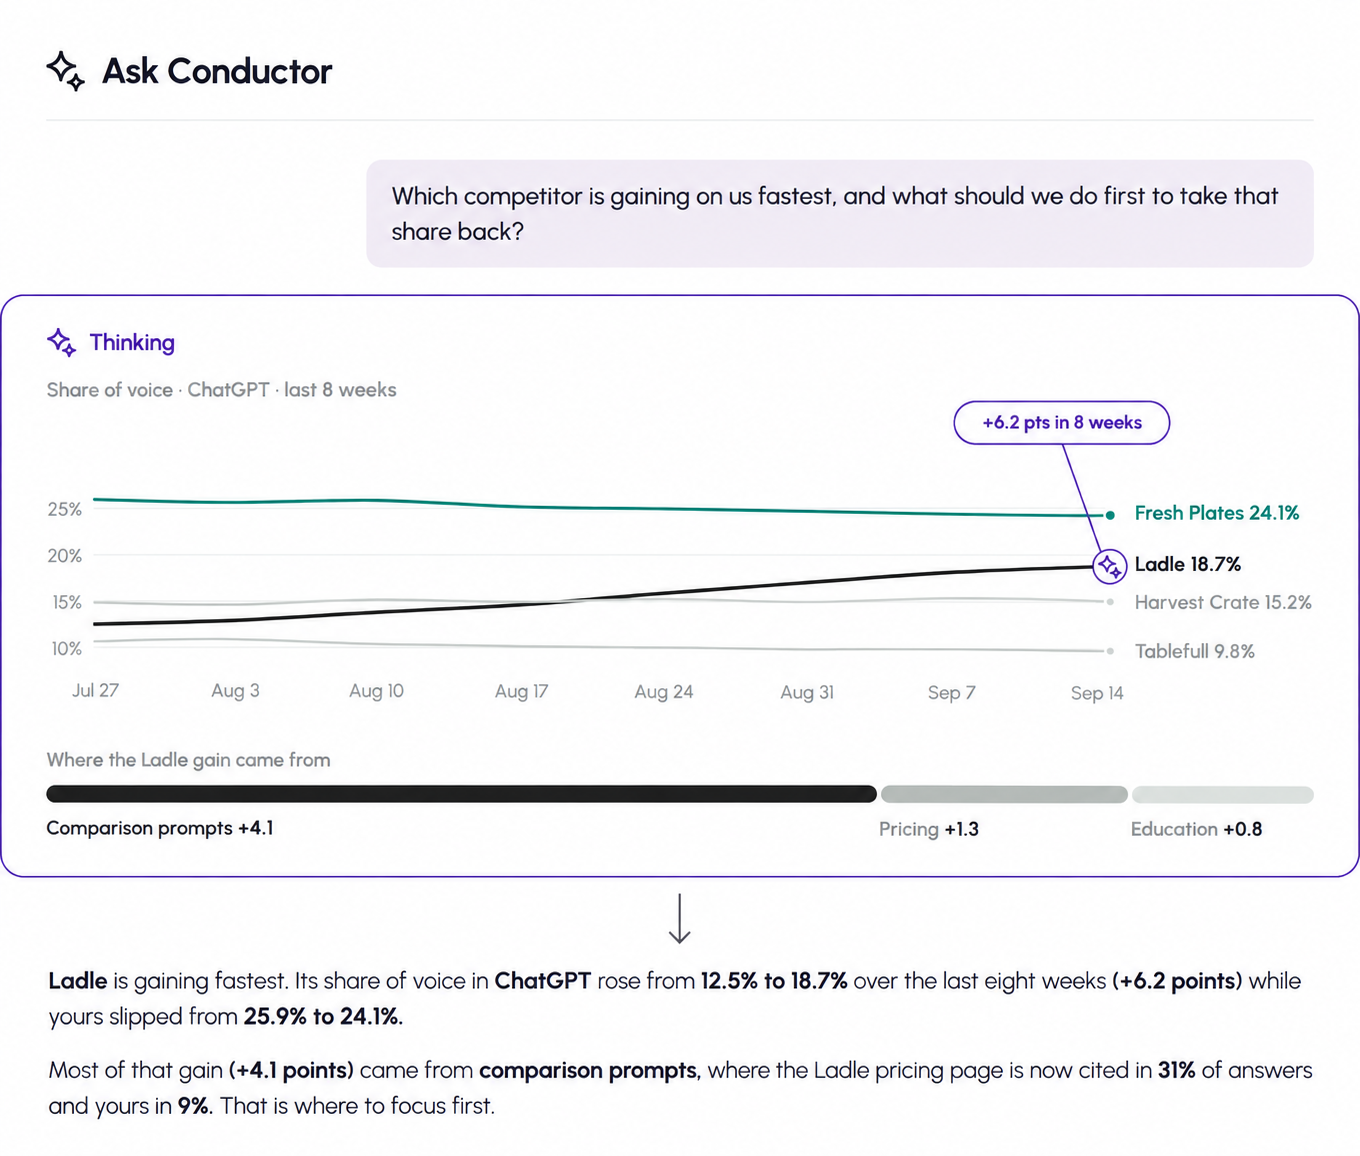
Task: Click the Ask Conductor title text
Action: 217,71
